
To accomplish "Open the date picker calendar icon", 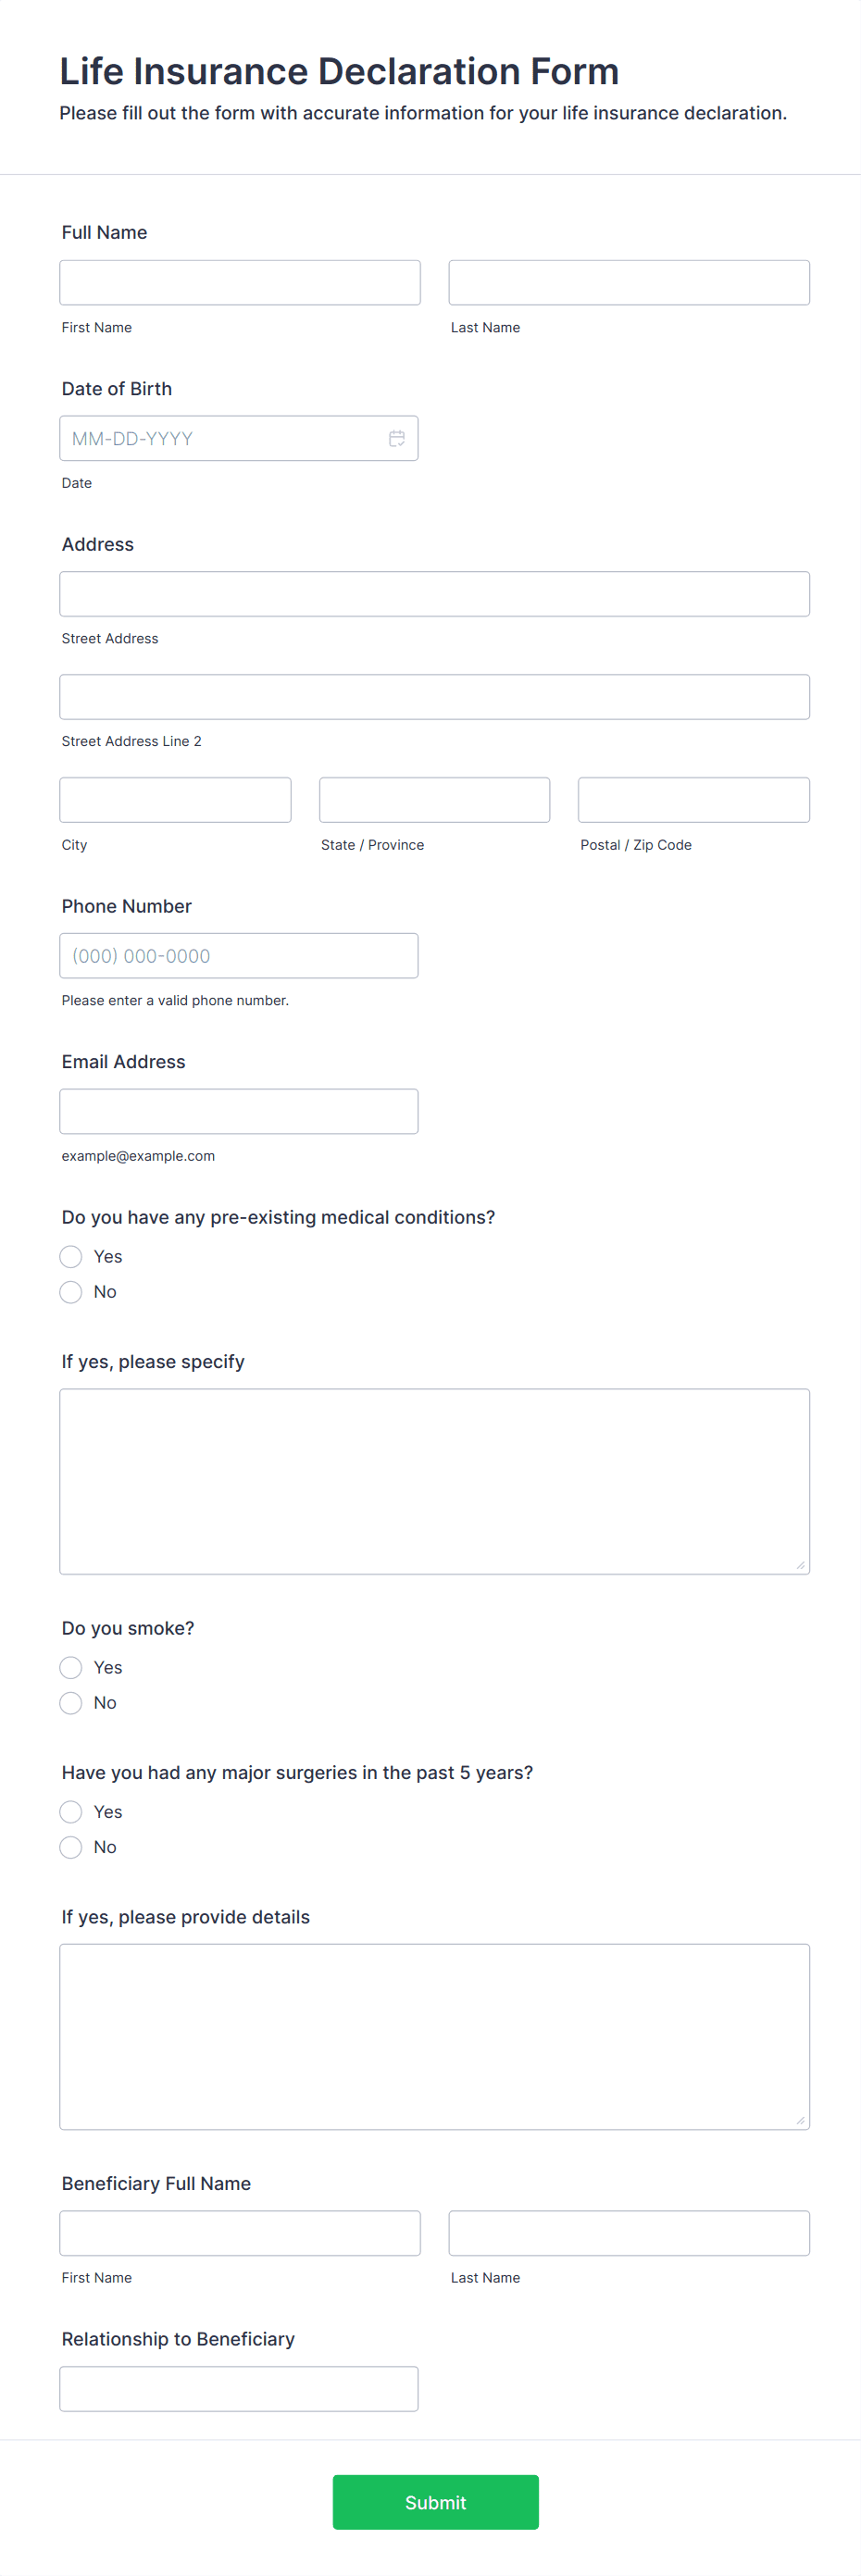I will (396, 438).
